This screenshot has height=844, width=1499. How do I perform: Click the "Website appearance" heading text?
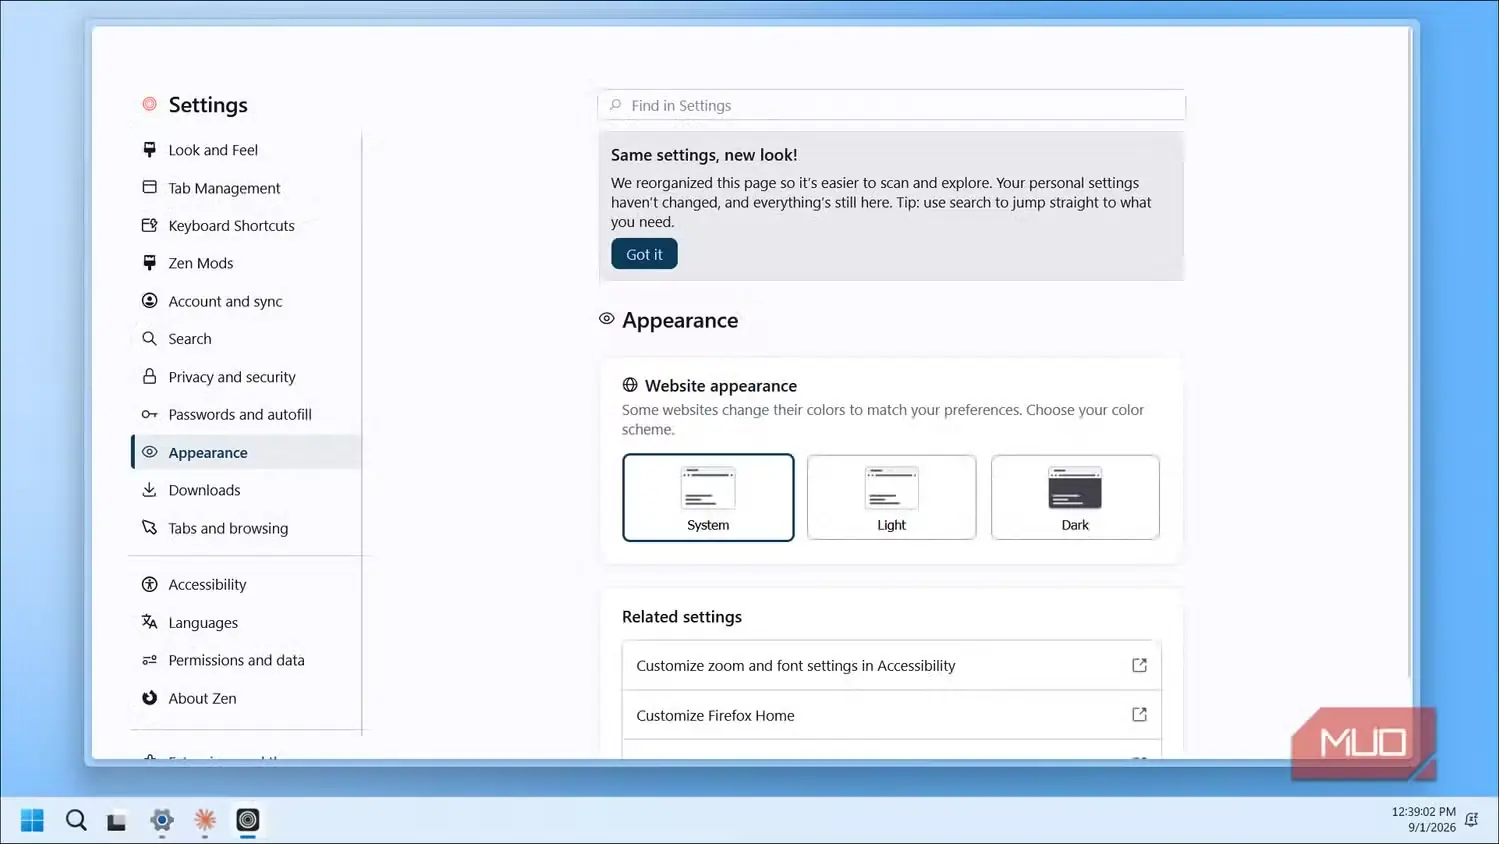pos(721,386)
